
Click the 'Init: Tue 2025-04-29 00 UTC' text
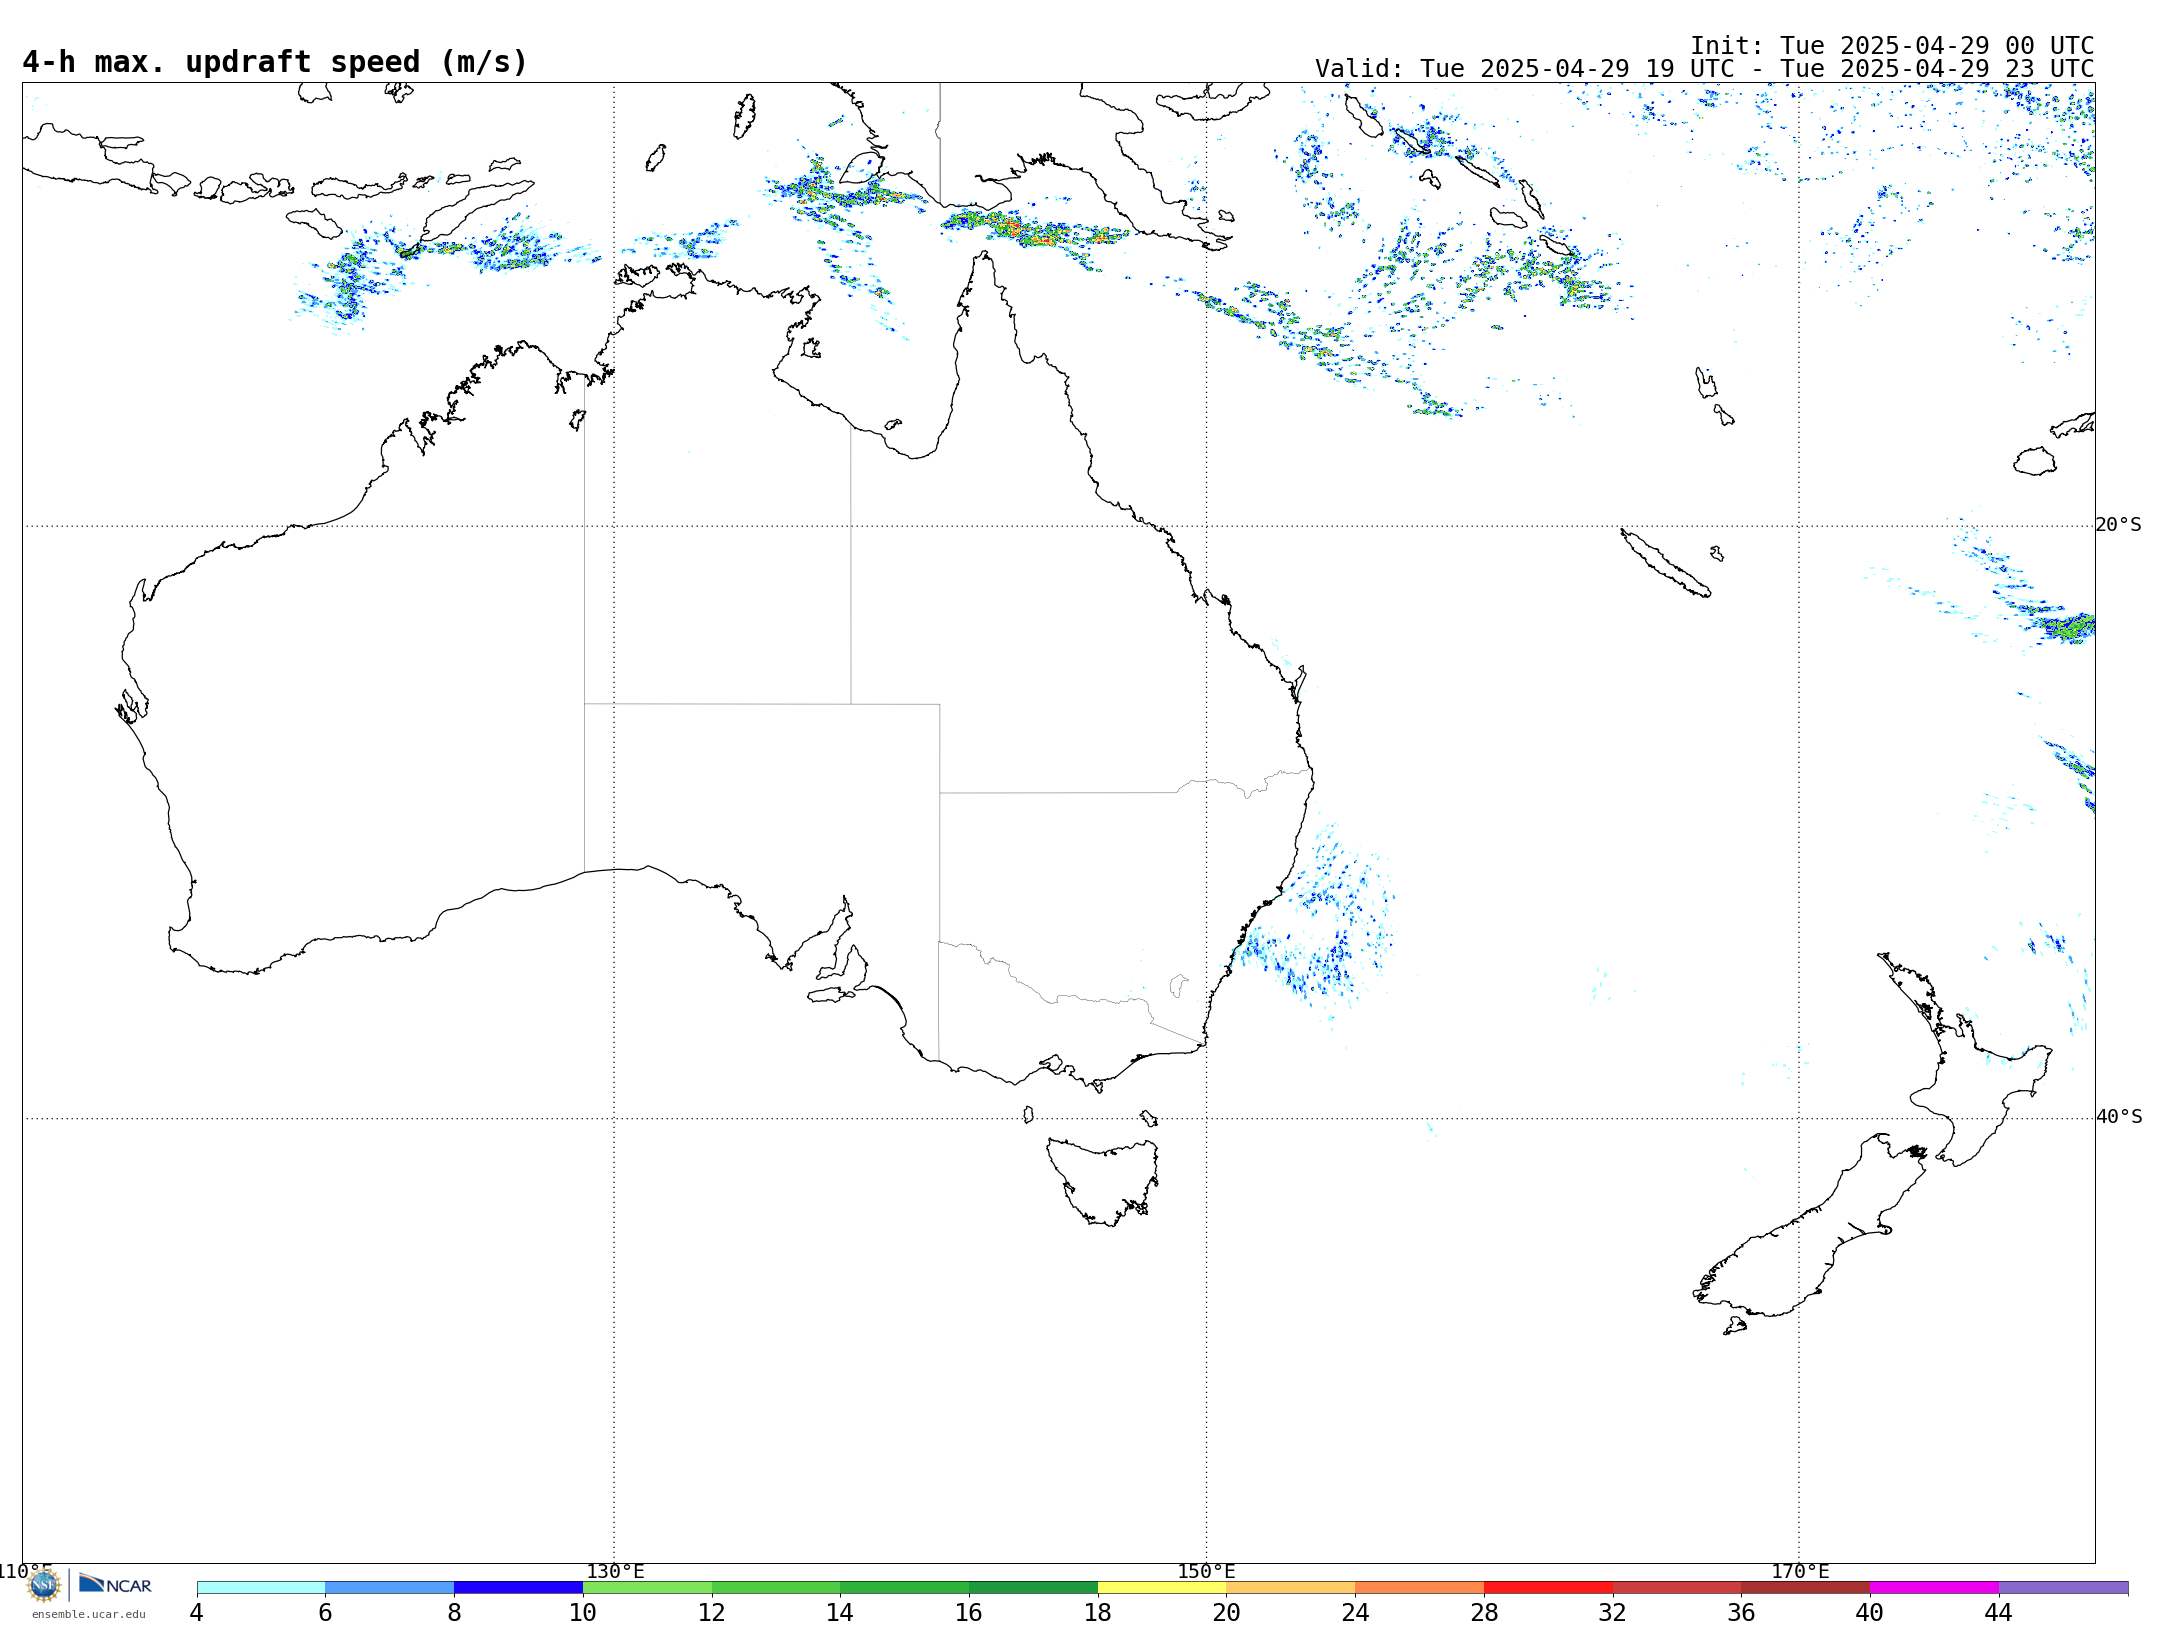coord(1892,46)
